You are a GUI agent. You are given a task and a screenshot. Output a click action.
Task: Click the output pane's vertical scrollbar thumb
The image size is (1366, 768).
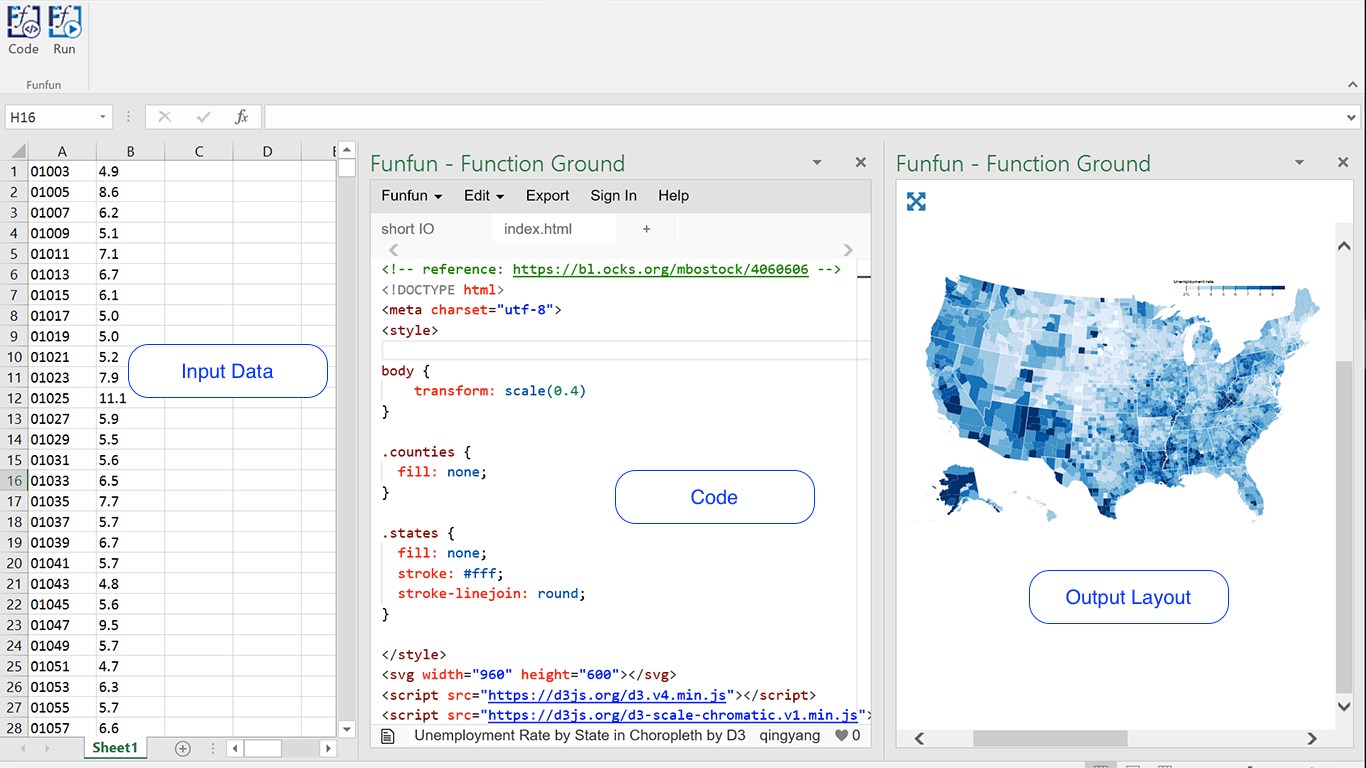[x=1345, y=527]
